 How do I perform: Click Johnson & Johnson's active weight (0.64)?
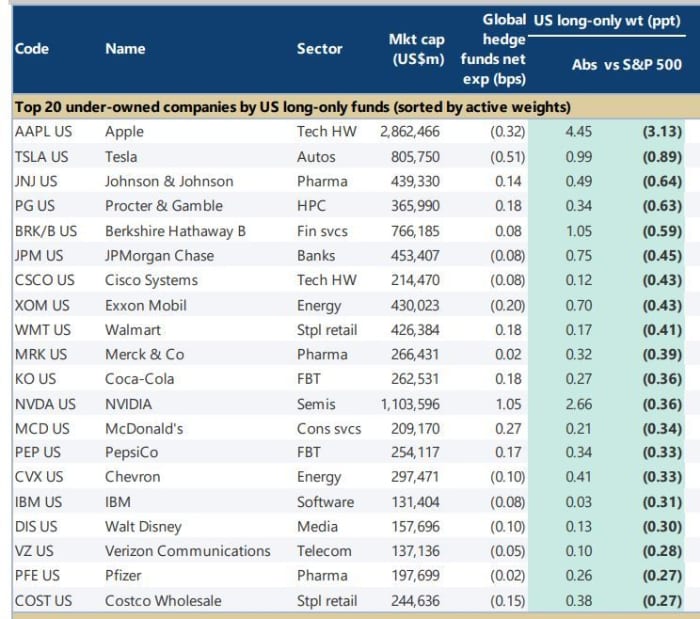click(662, 182)
